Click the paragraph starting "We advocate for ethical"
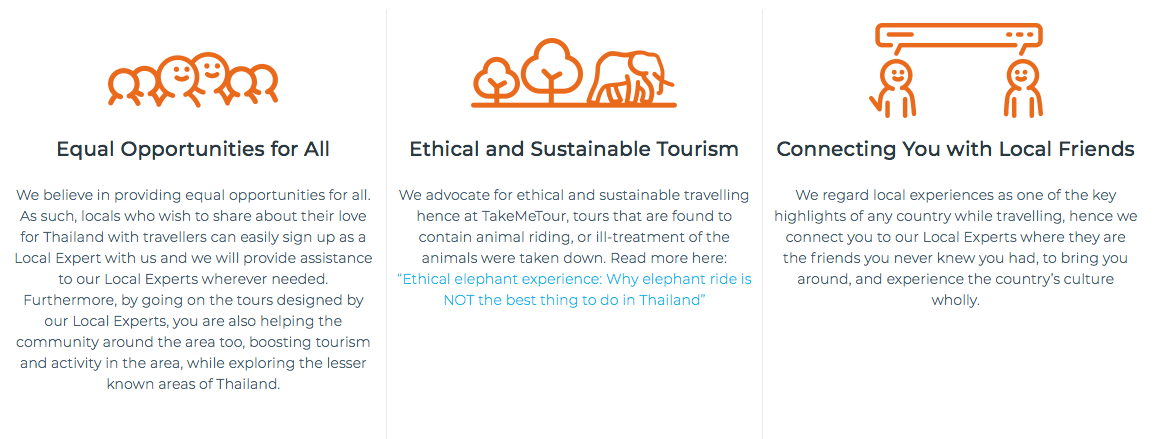 [574, 225]
